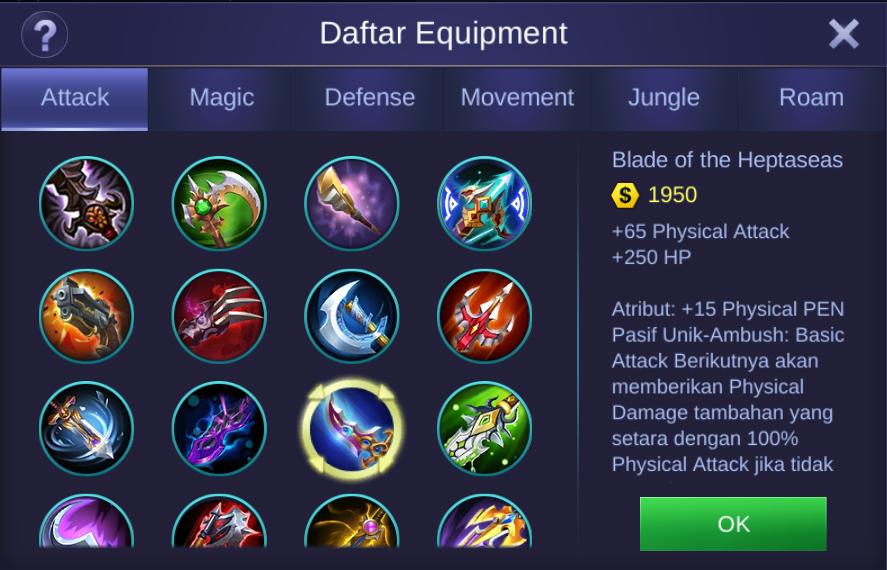Select the green scythe equipment icon
This screenshot has width=887, height=570.
[x=219, y=204]
